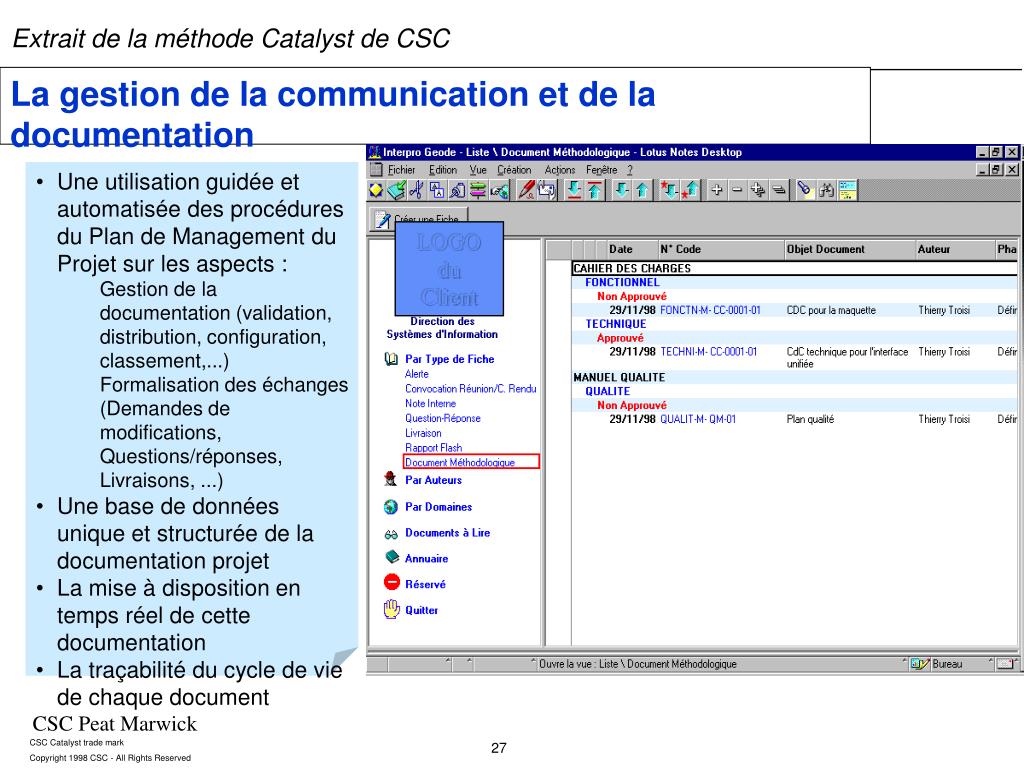
Task: Click the book icon beside Par Type de Fiche
Action: (x=391, y=359)
